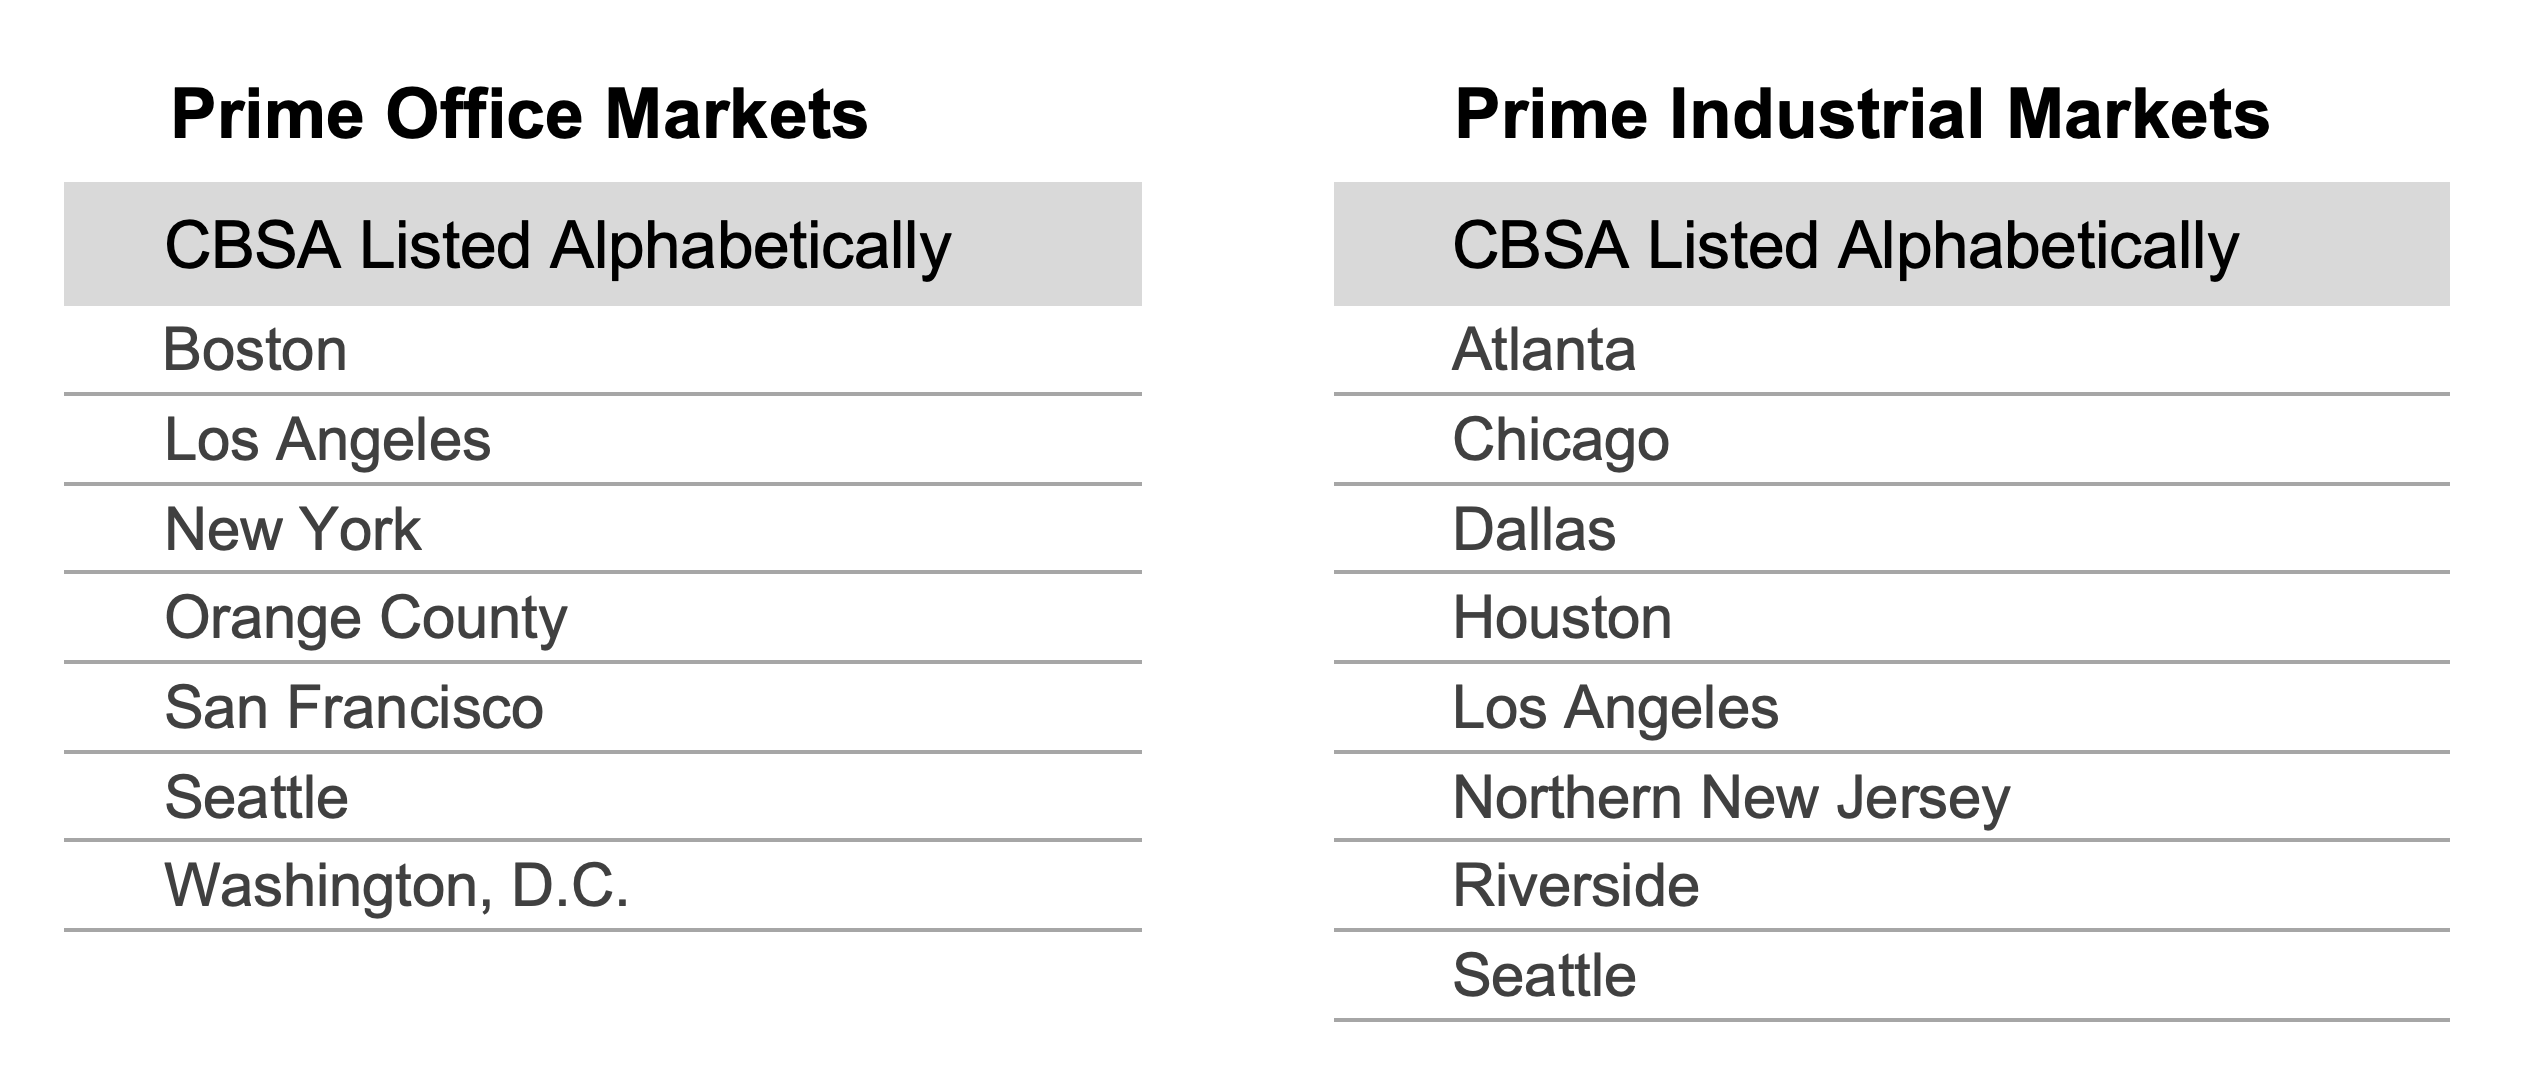The image size is (2540, 1084).
Task: Click the San Francisco row
Action: pos(603,707)
